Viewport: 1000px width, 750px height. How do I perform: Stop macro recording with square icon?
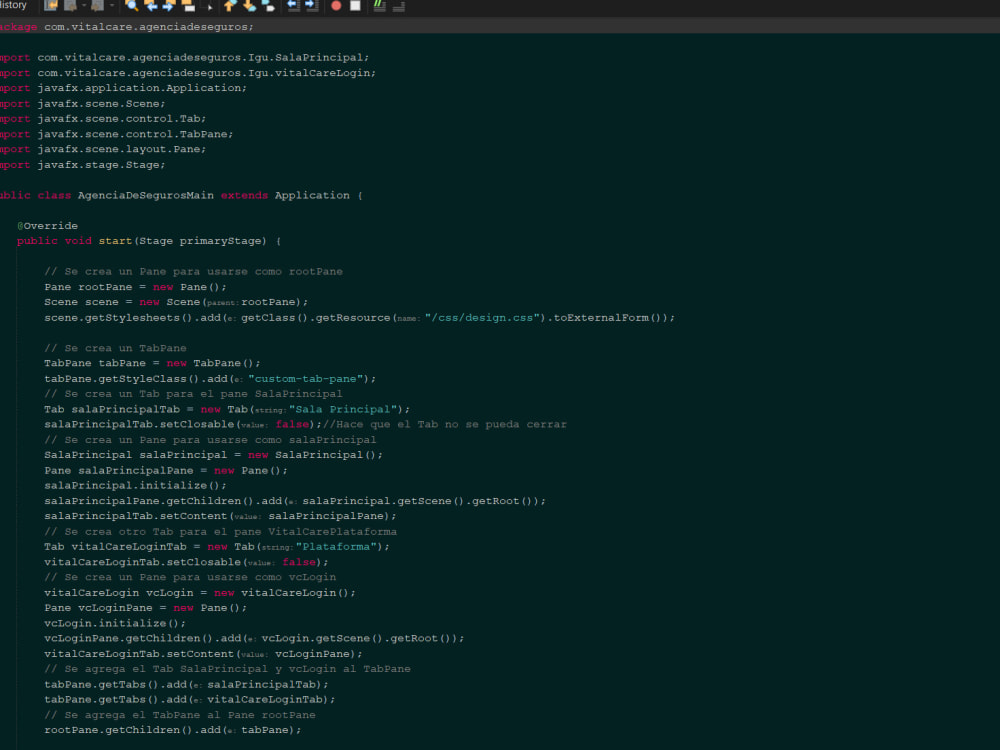tap(356, 7)
